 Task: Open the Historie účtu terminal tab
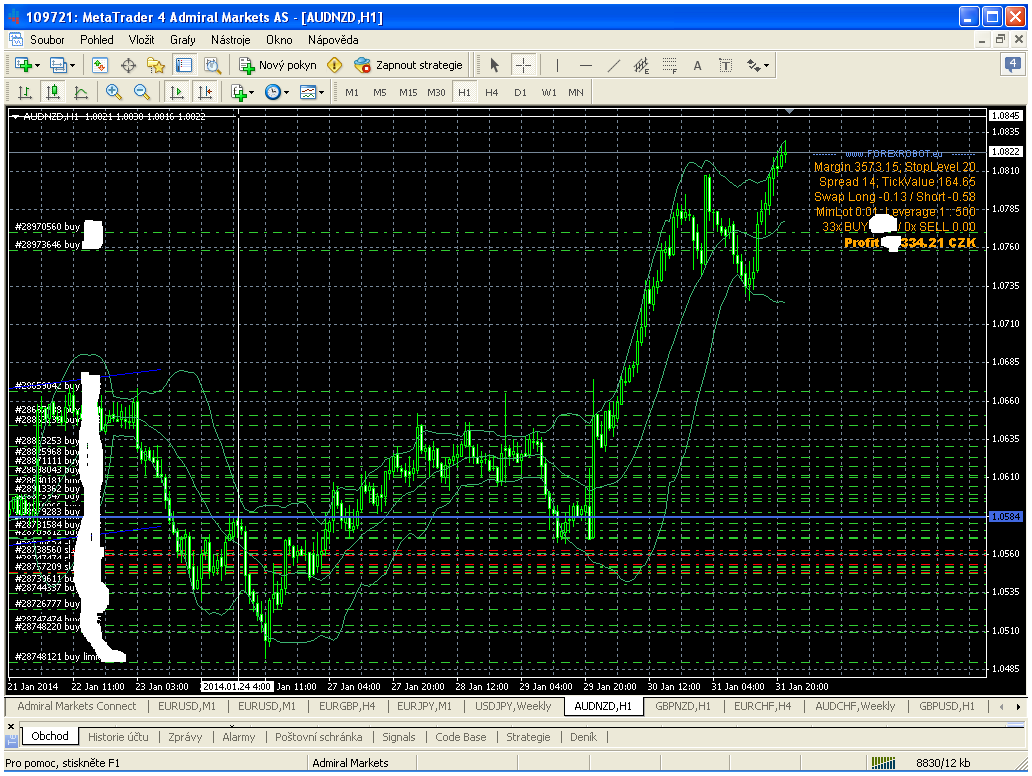(118, 737)
